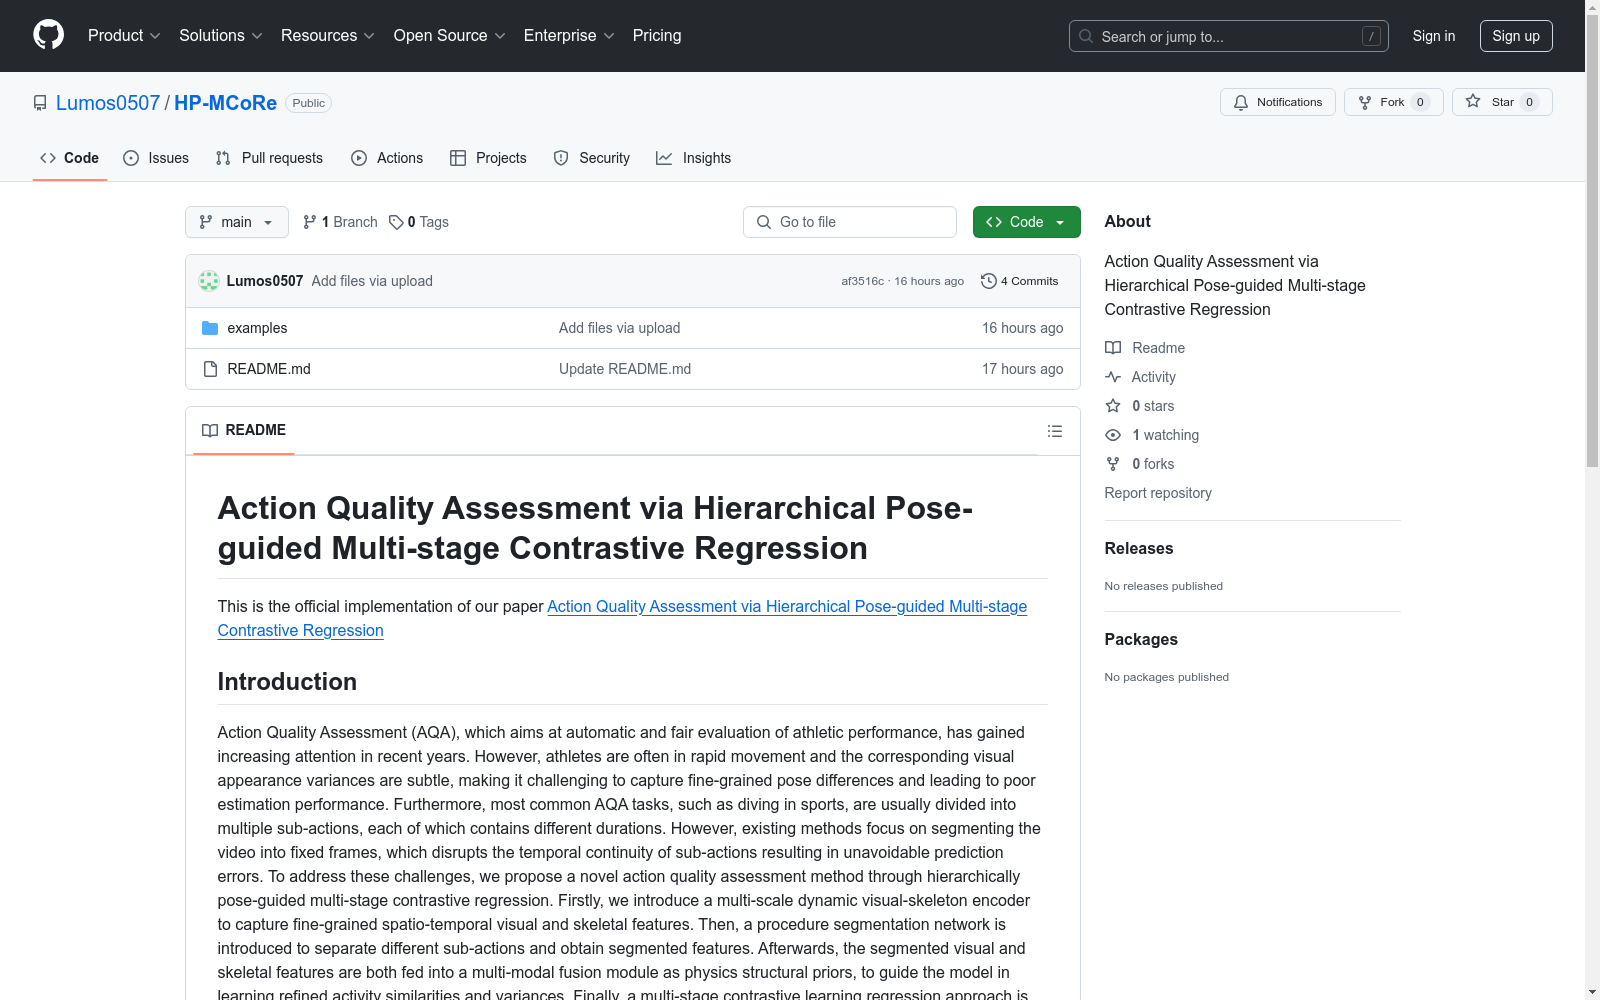Click the Introduction heading
This screenshot has height=1000, width=1600.
pos(287,681)
